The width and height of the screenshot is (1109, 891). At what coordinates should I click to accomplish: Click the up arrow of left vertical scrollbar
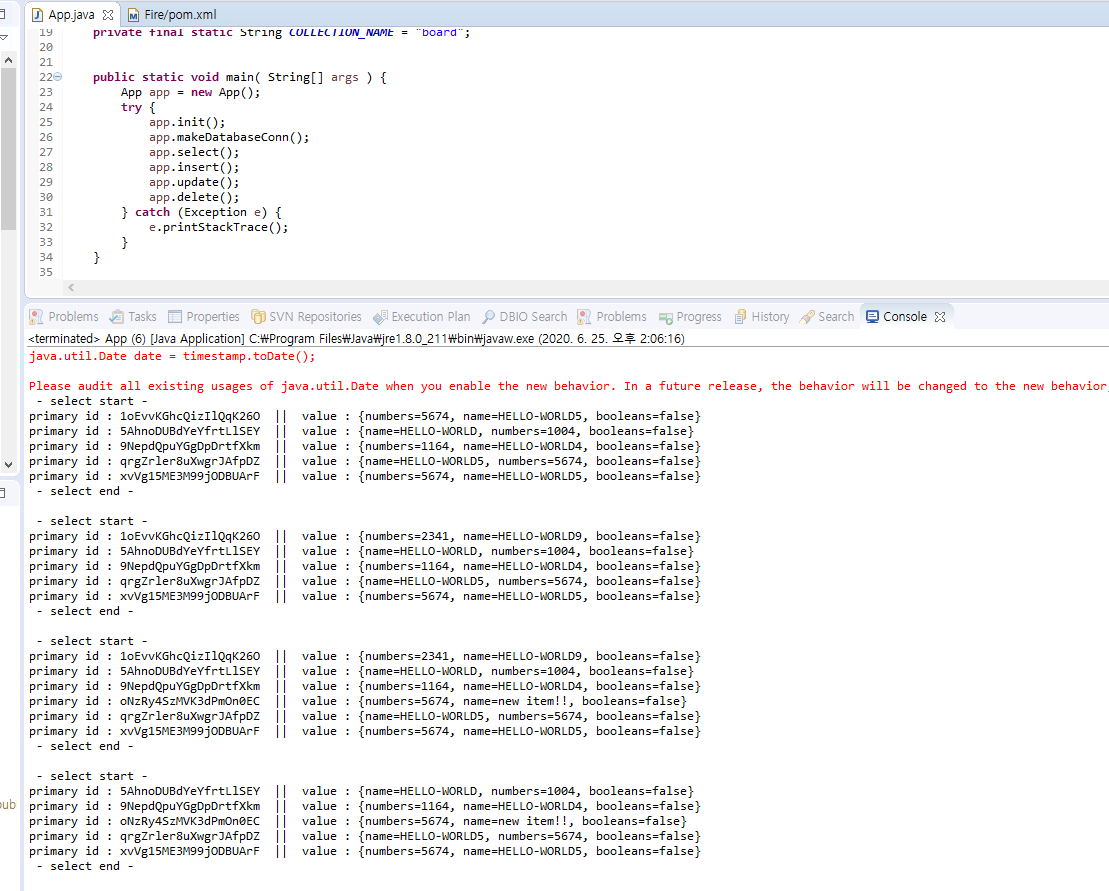[8, 60]
